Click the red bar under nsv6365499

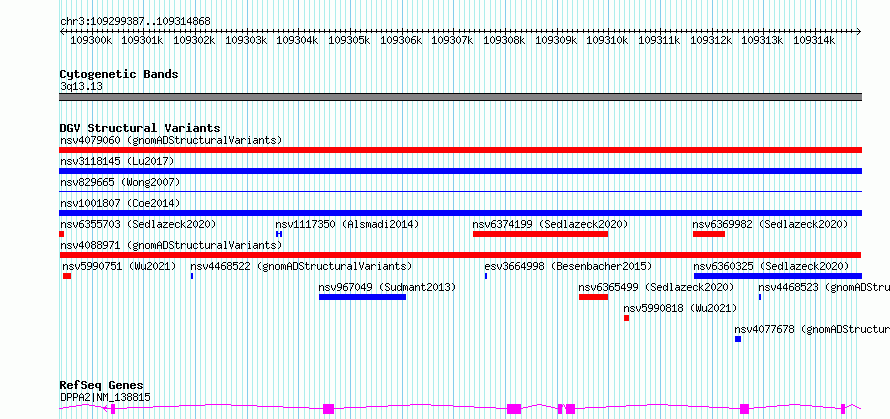click(593, 297)
